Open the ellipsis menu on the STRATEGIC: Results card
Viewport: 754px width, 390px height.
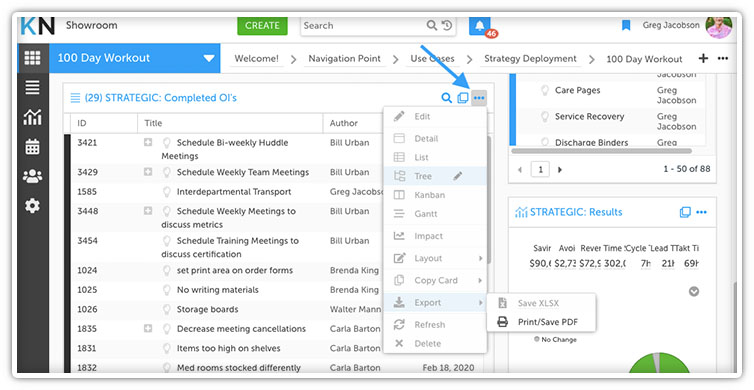(x=702, y=212)
